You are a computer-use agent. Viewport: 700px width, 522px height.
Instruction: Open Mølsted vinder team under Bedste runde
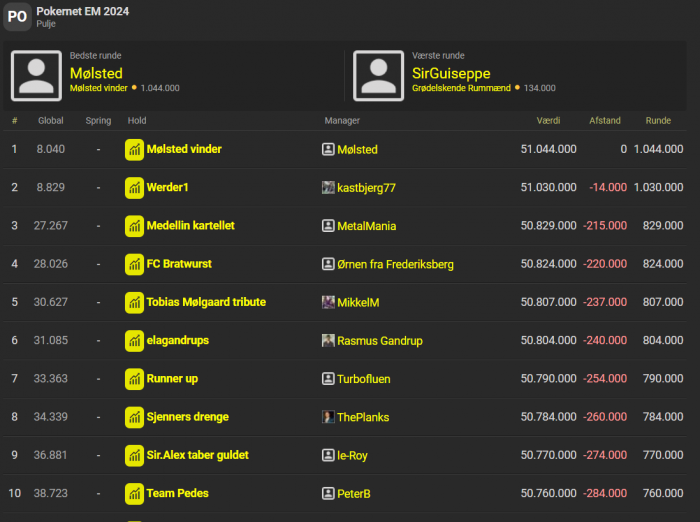99,88
